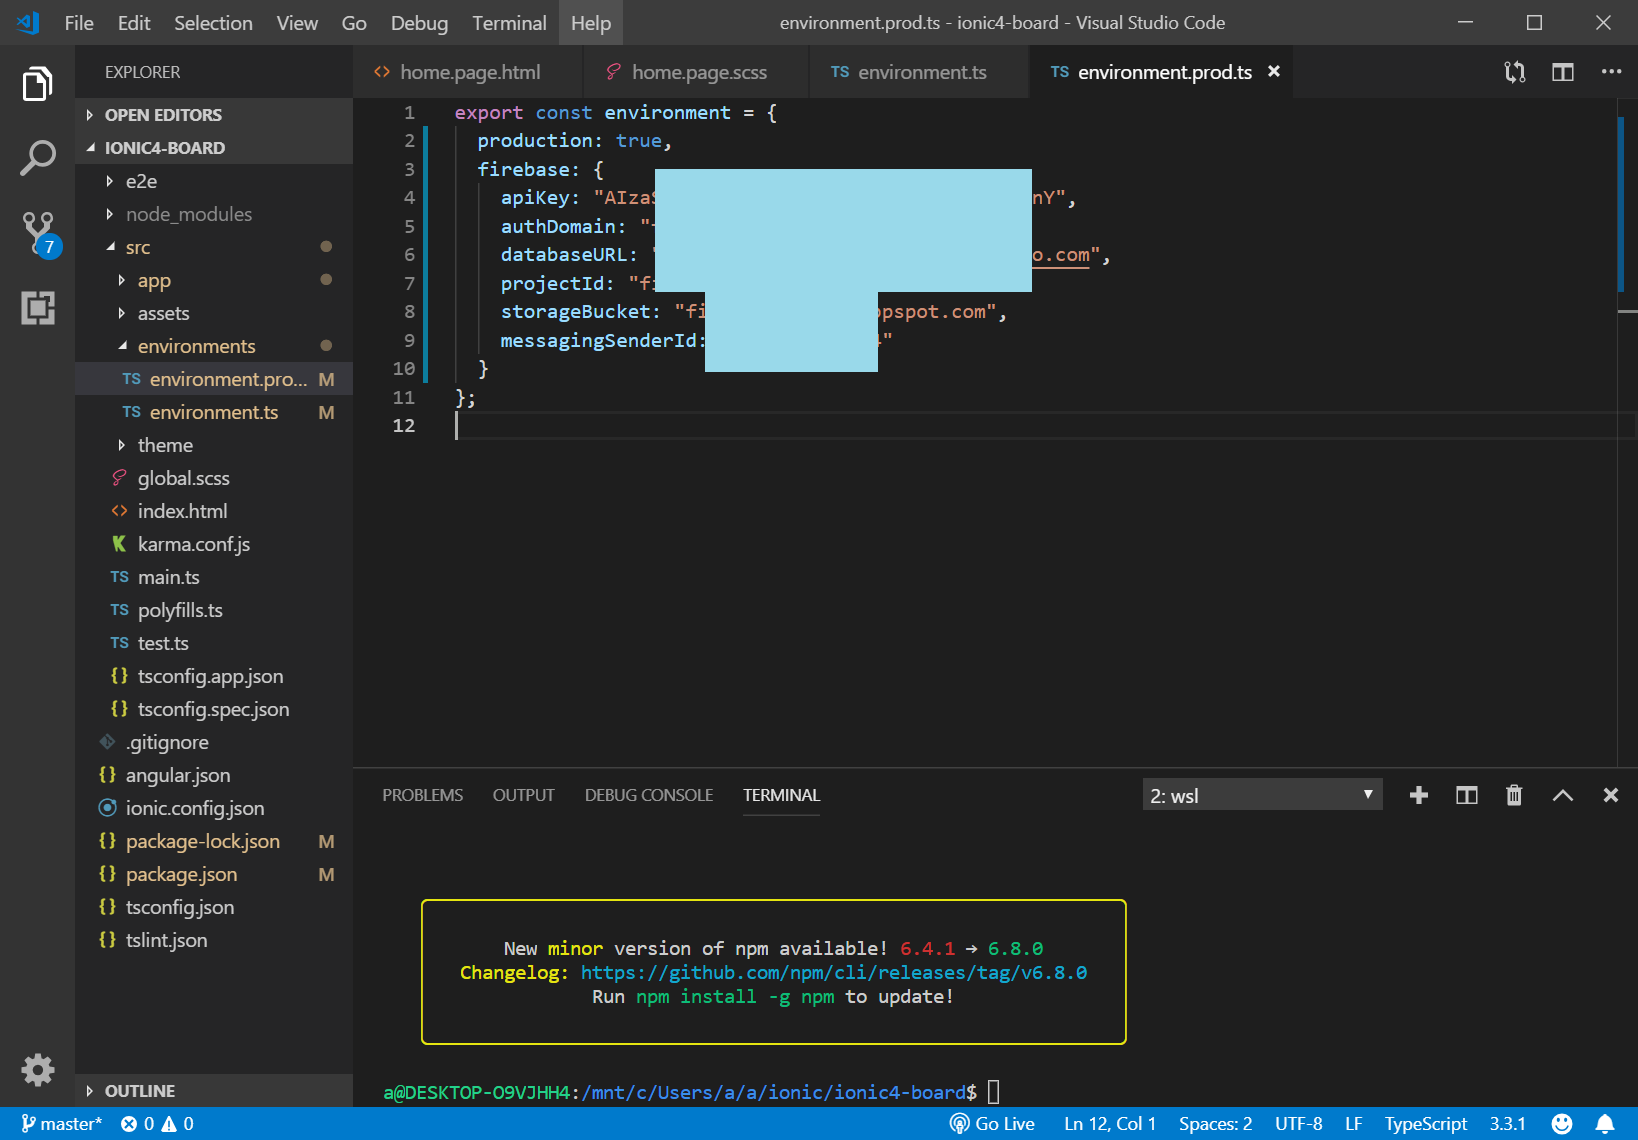Kill the terminal with trash icon
Screen dimensions: 1638x1140
(1514, 795)
